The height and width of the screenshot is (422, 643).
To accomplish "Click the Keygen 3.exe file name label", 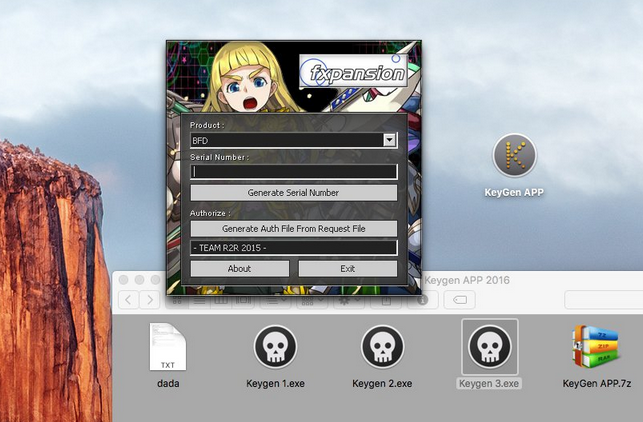I will 489,383.
